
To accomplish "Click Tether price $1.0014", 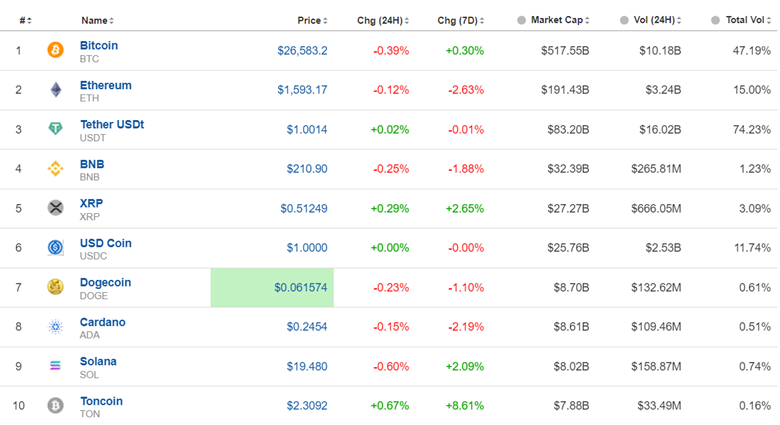I will pos(307,129).
